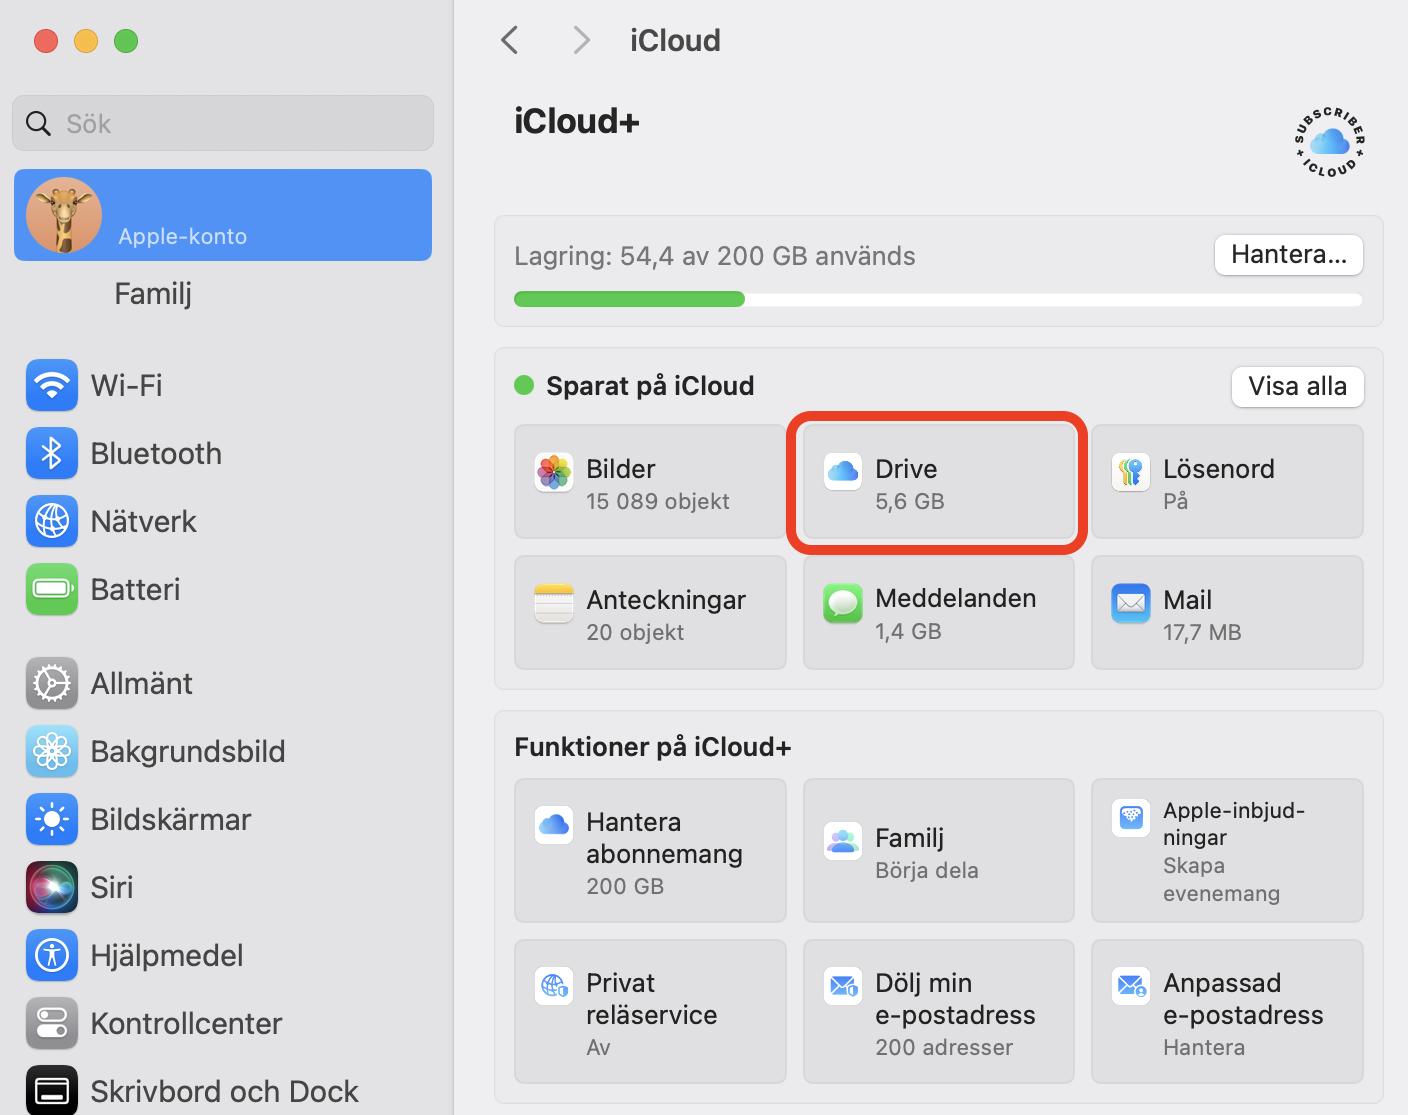Open the Anteckningar notes icon
The image size is (1408, 1115).
pyautogui.click(x=554, y=603)
